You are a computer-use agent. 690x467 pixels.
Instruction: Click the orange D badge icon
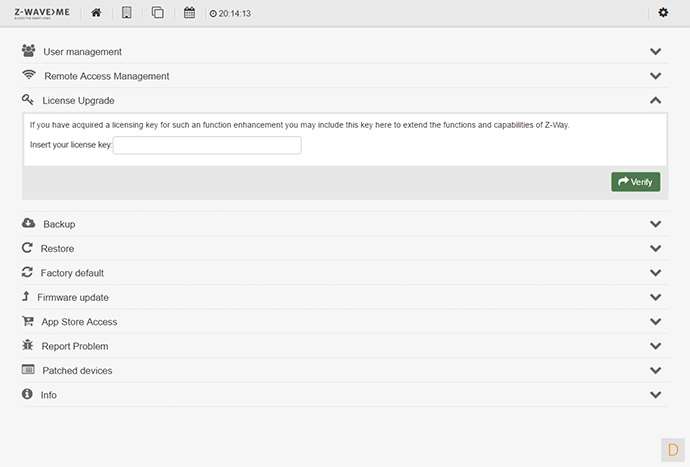tap(672, 449)
